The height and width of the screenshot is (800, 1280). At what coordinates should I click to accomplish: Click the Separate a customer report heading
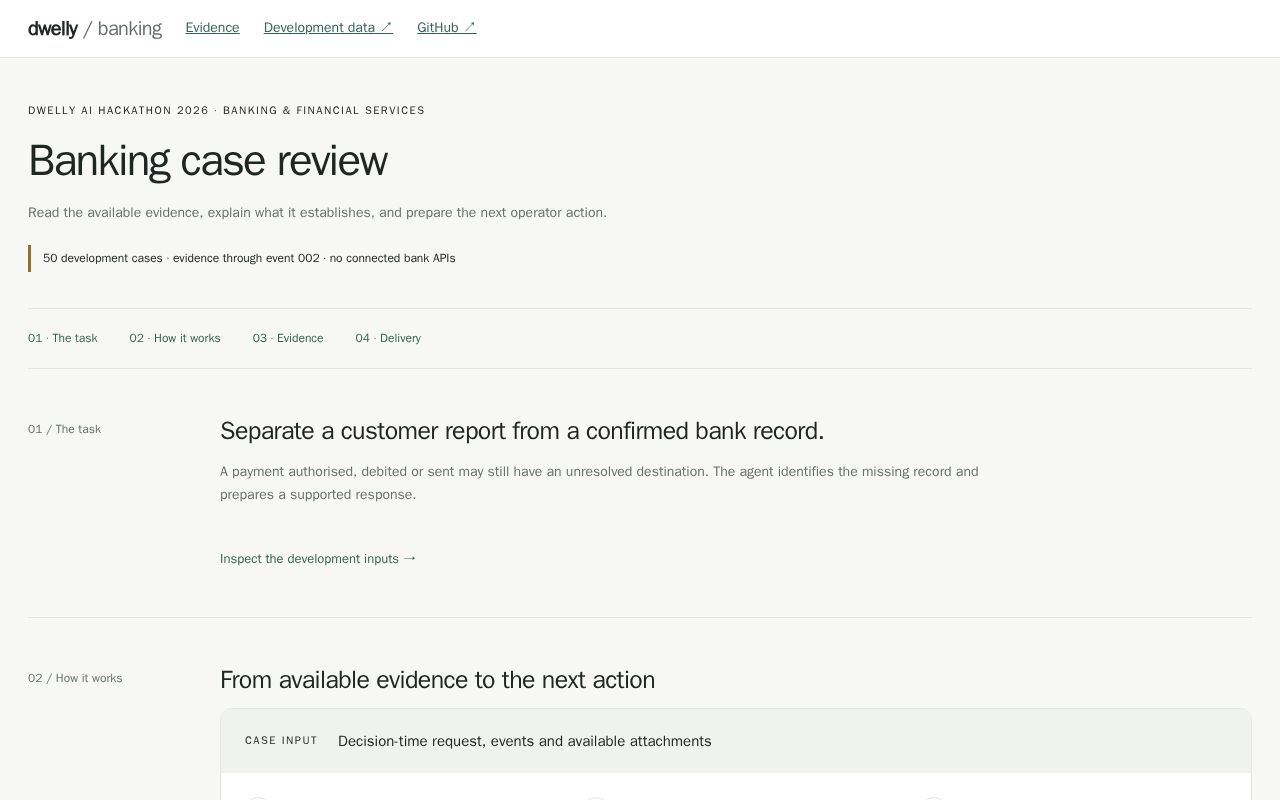pos(522,431)
